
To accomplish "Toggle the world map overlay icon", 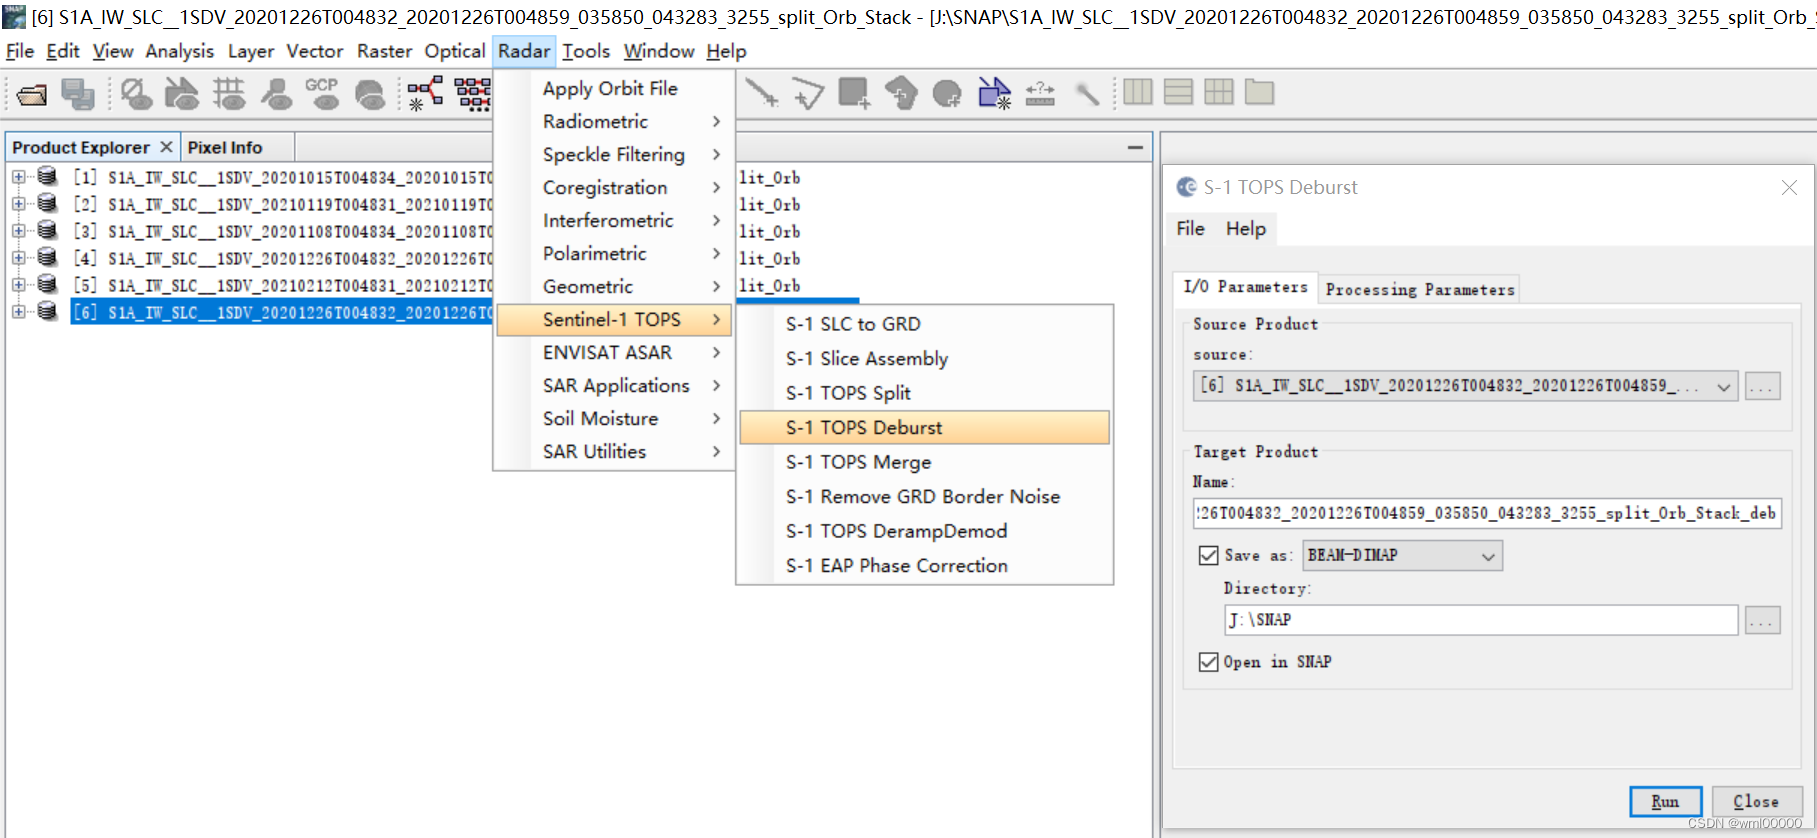I will coord(370,94).
